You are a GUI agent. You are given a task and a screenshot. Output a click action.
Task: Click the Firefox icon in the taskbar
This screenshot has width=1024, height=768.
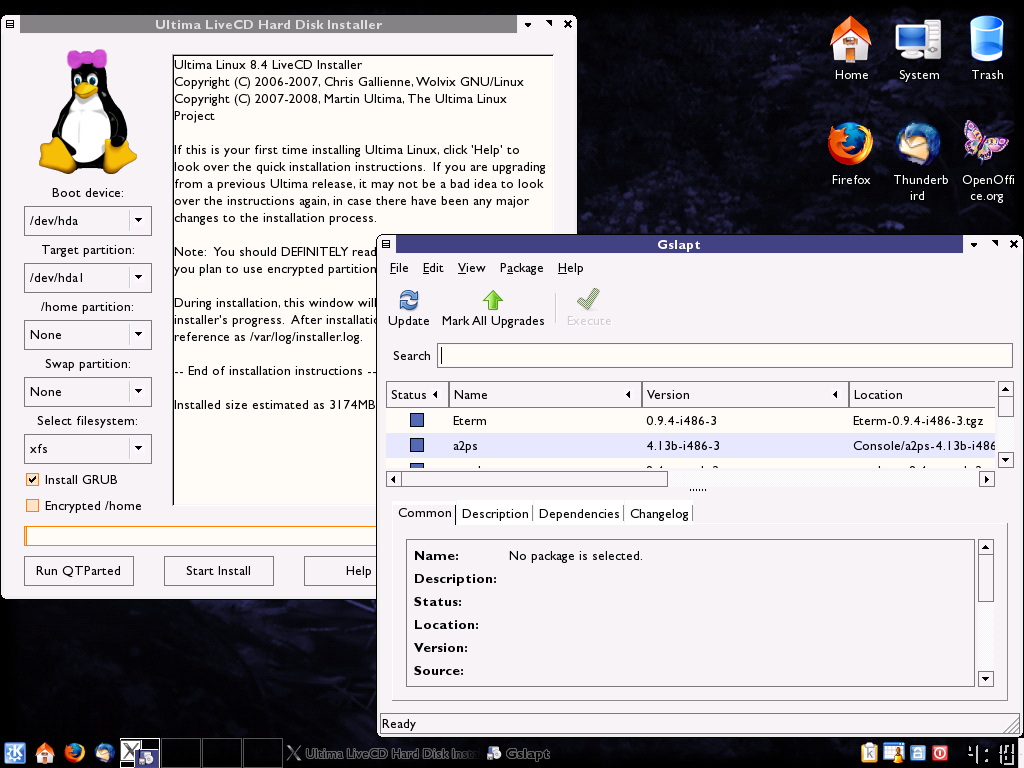[74, 752]
